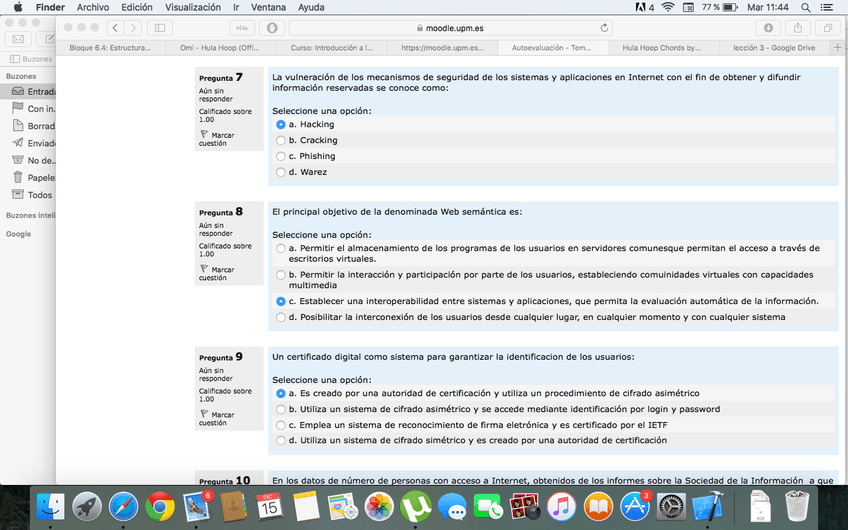Click the Safari back navigation arrow
The image size is (848, 530).
click(116, 28)
